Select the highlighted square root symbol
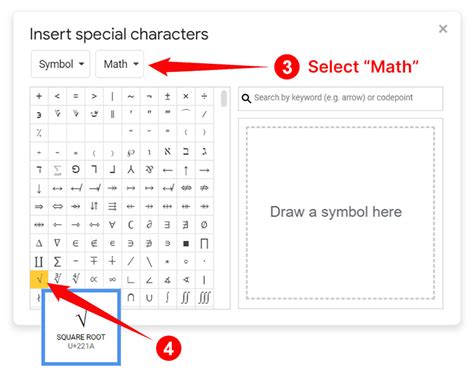The height and width of the screenshot is (381, 474). pos(39,279)
